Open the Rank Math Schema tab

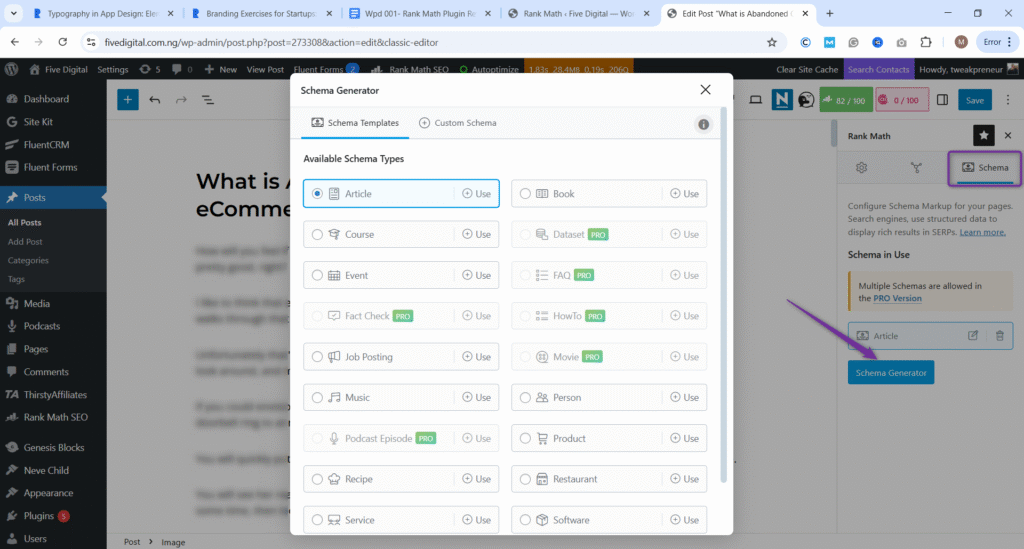[x=984, y=168]
